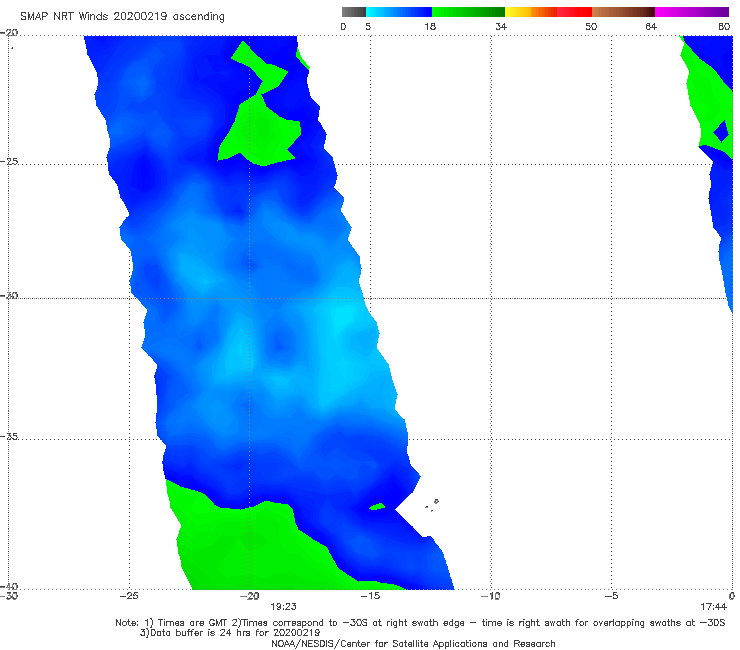Click the color bar label '80'

(x=724, y=26)
